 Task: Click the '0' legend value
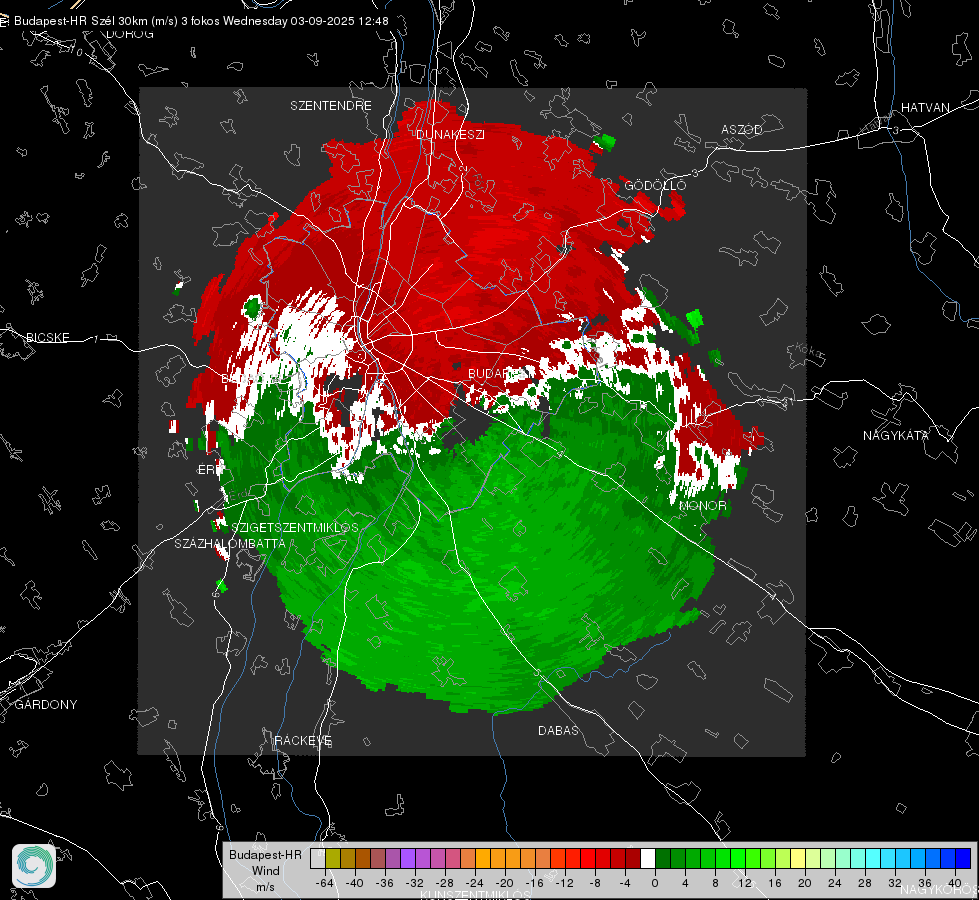[x=655, y=883]
